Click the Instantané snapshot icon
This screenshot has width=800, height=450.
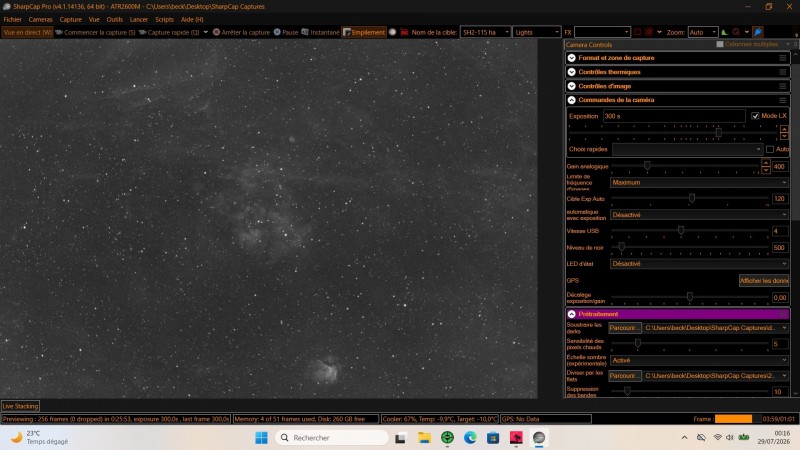305,32
